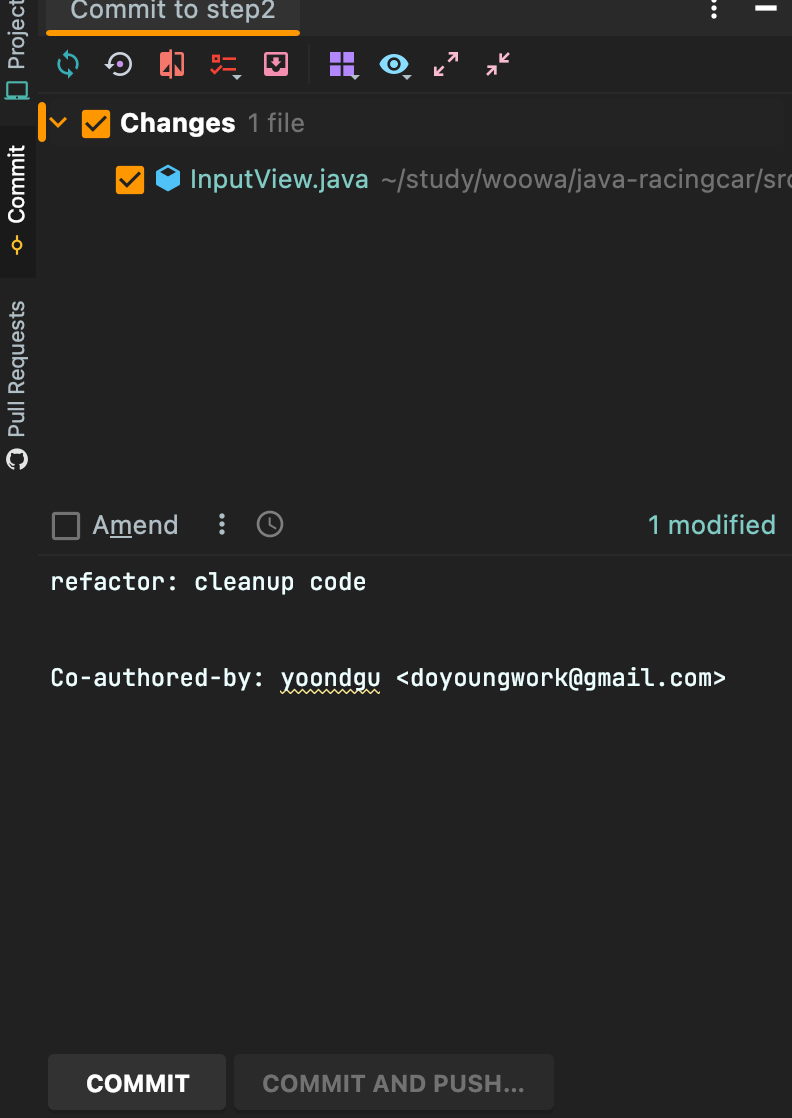Viewport: 792px width, 1118px height.
Task: Collapse the Changes tree node
Action: [59, 123]
